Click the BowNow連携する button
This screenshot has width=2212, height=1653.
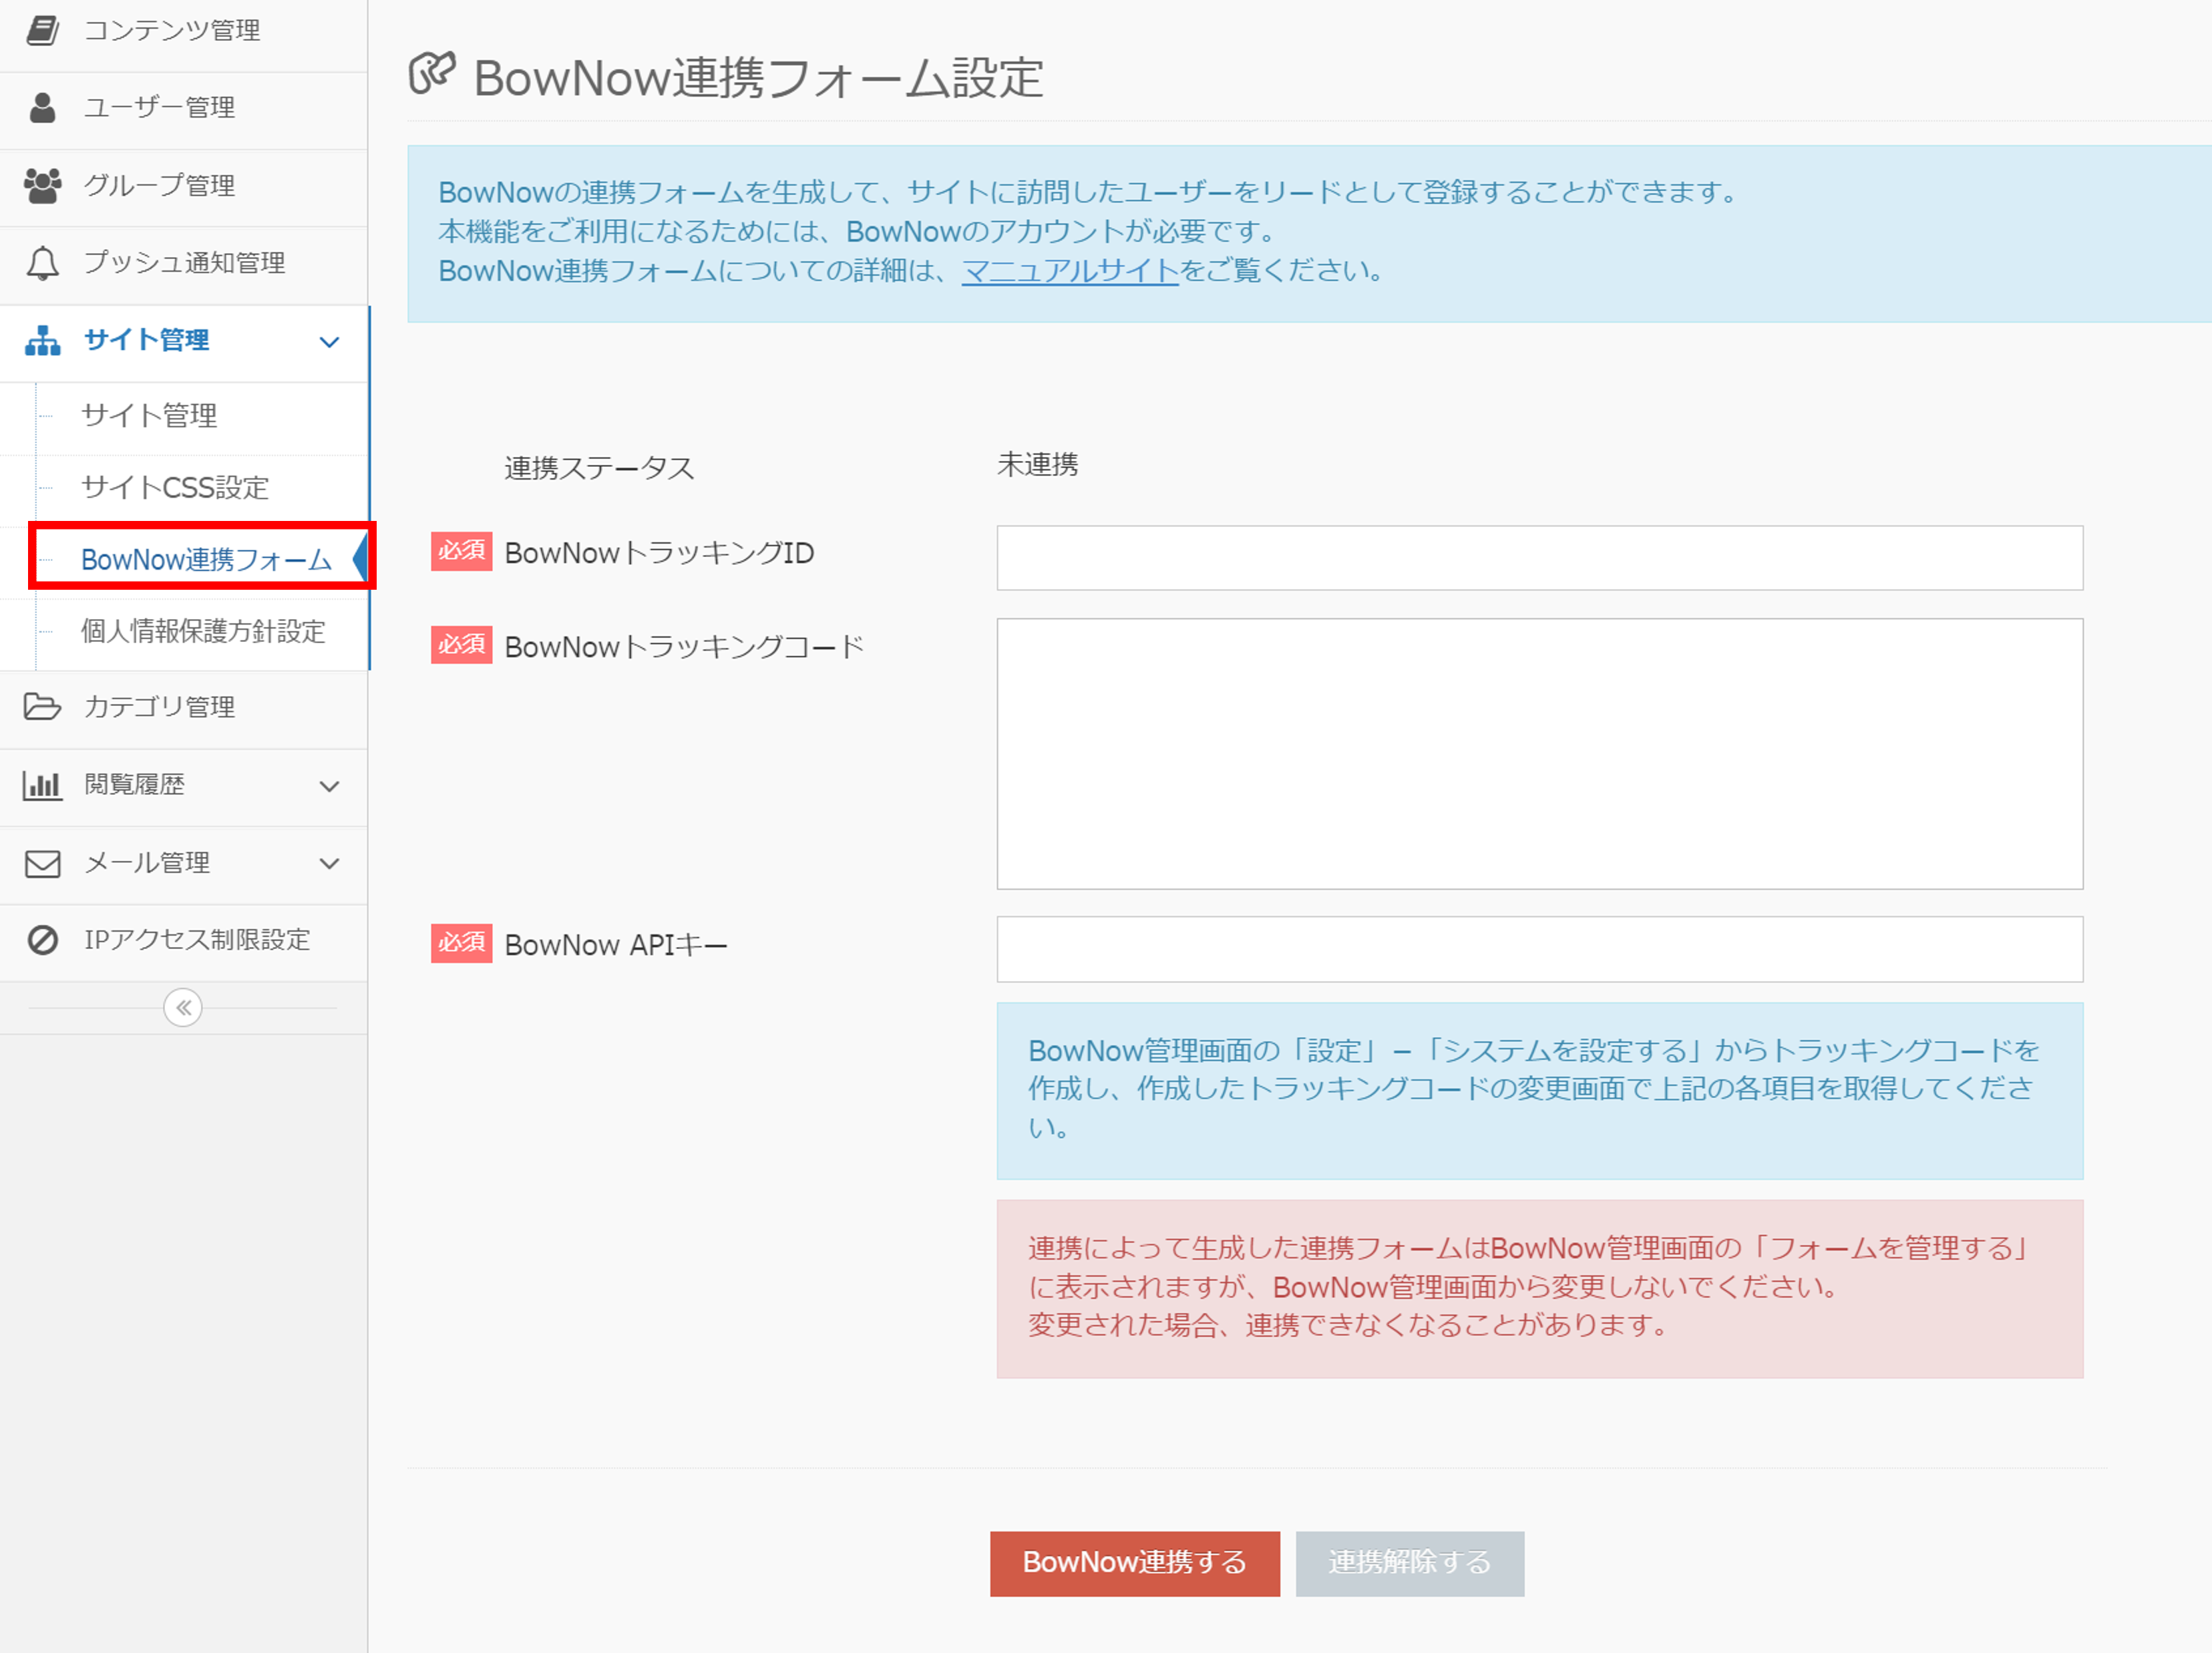[1134, 1563]
